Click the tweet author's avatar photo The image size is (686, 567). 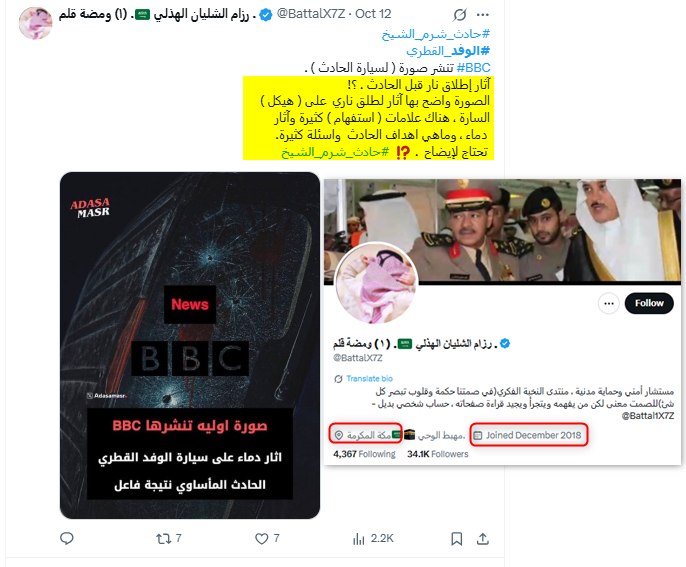35,23
